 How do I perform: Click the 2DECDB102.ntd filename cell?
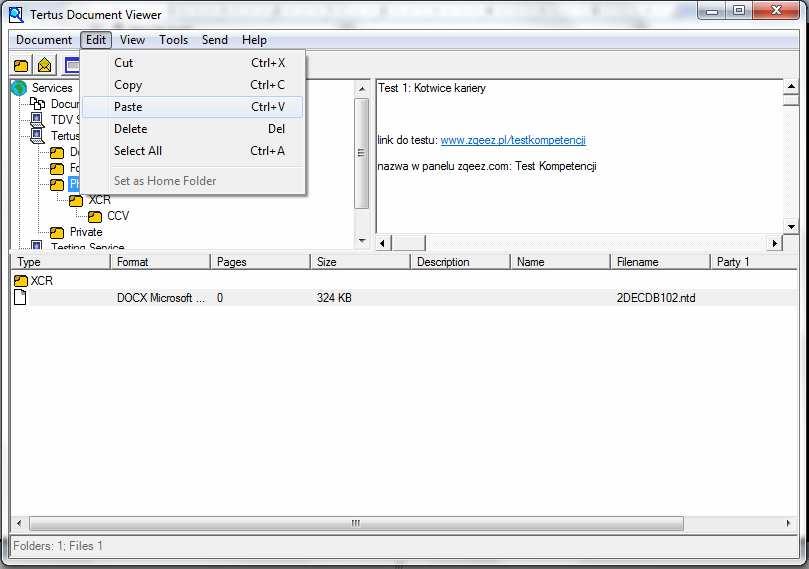tap(656, 298)
